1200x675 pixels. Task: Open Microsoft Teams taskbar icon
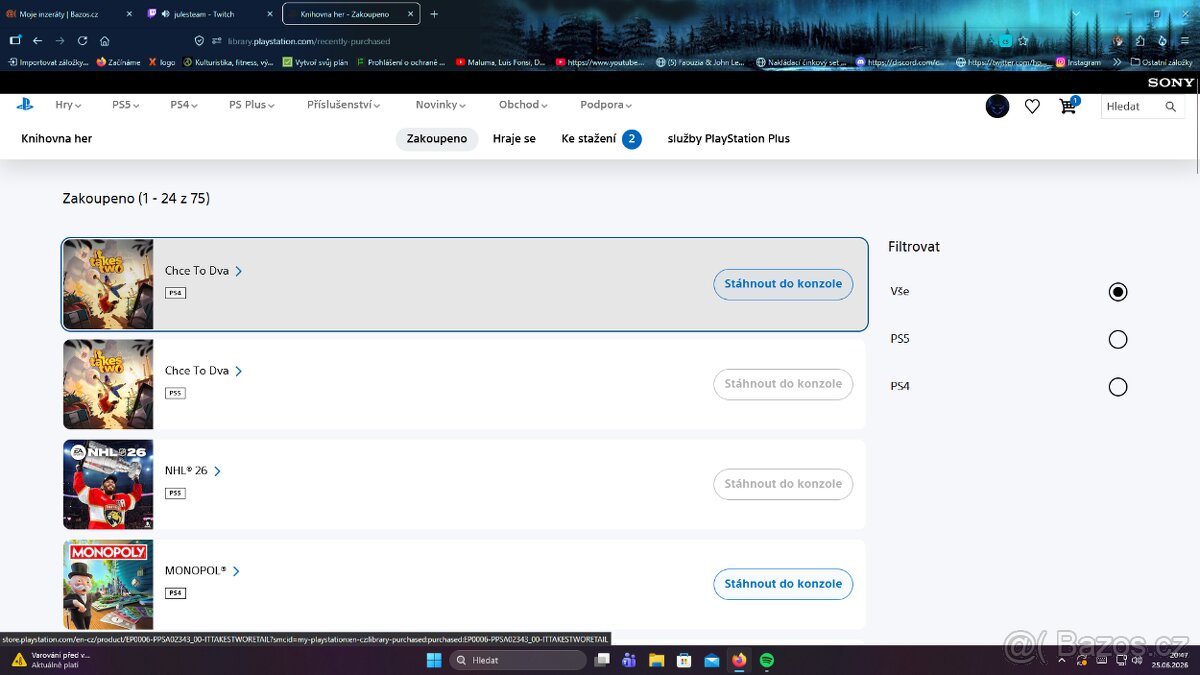[629, 660]
